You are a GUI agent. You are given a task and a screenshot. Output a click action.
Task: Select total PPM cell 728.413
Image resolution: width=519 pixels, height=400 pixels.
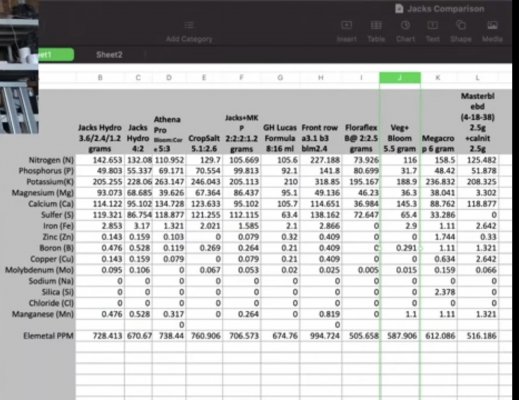(x=100, y=336)
